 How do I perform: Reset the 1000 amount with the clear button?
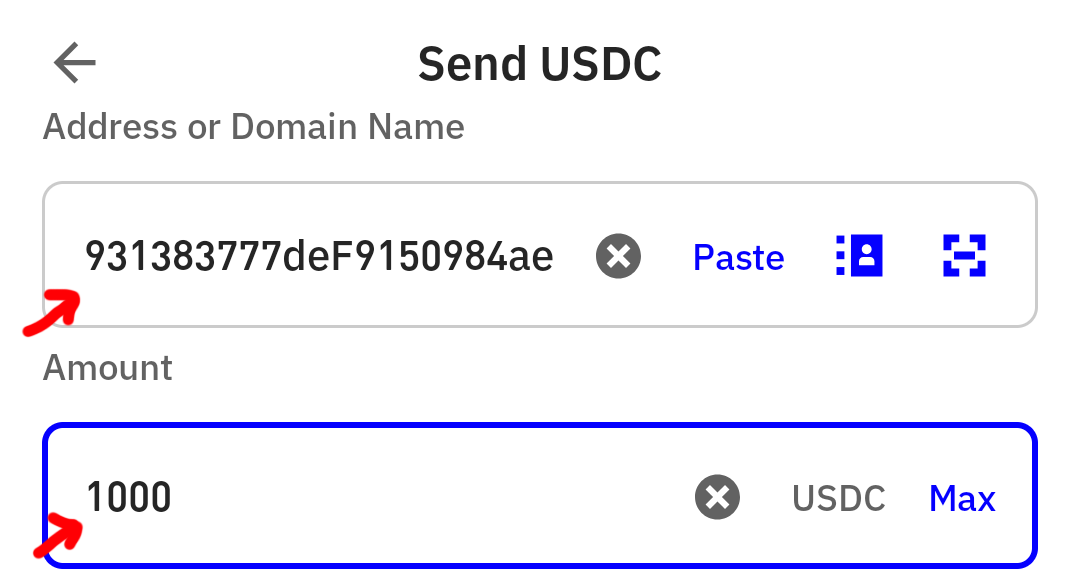point(717,497)
